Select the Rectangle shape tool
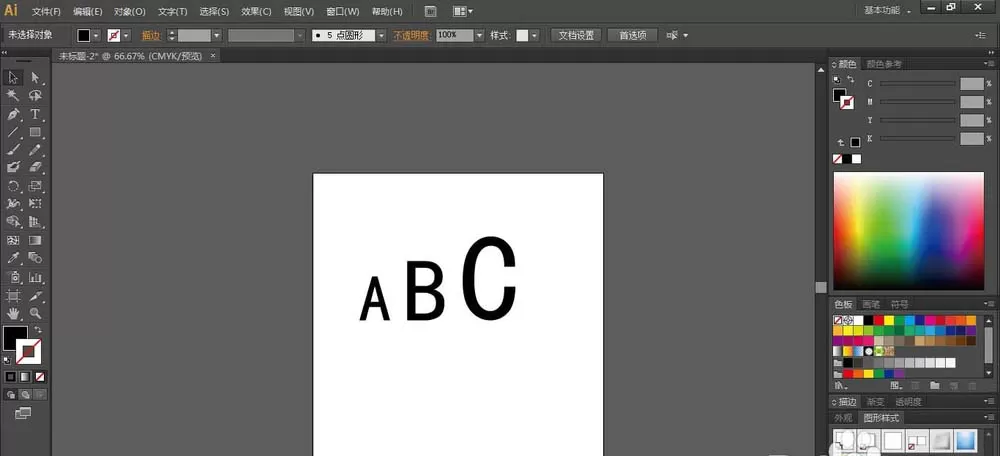Viewport: 1000px width, 456px height. tap(35, 132)
